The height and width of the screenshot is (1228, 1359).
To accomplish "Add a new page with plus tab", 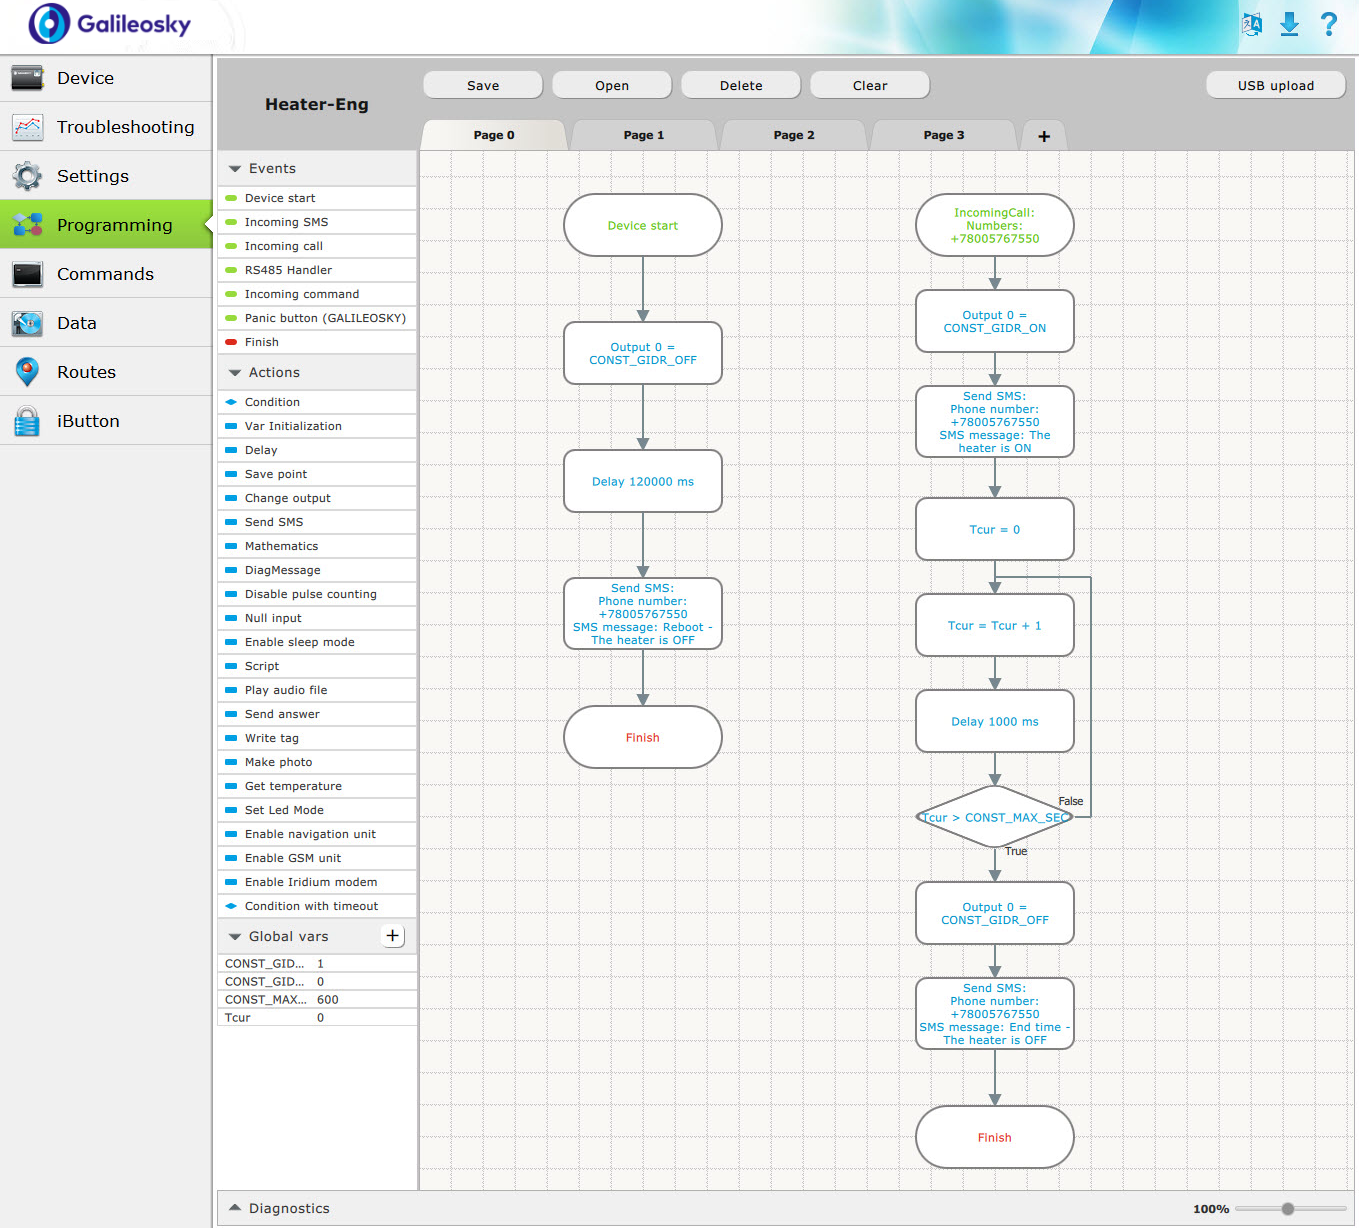I will pos(1044,136).
